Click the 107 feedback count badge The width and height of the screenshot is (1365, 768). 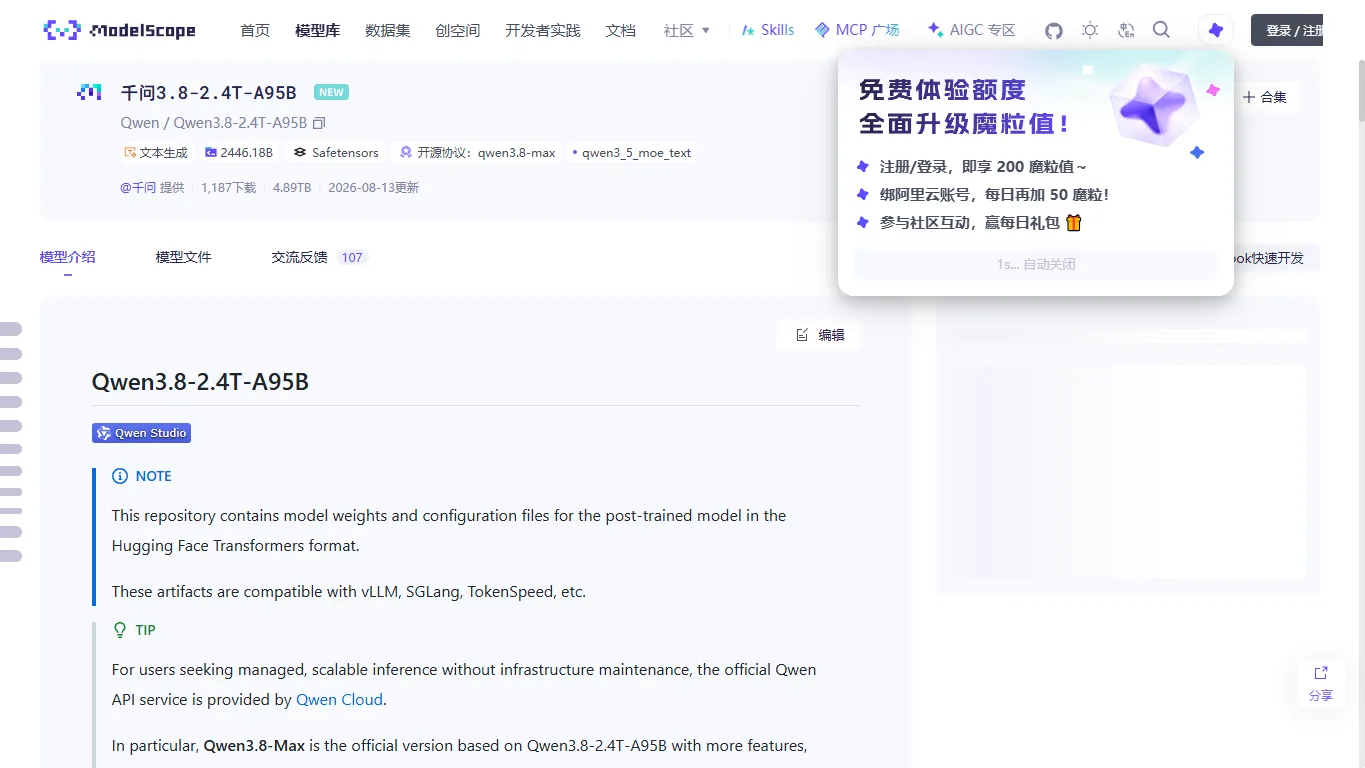pyautogui.click(x=352, y=257)
